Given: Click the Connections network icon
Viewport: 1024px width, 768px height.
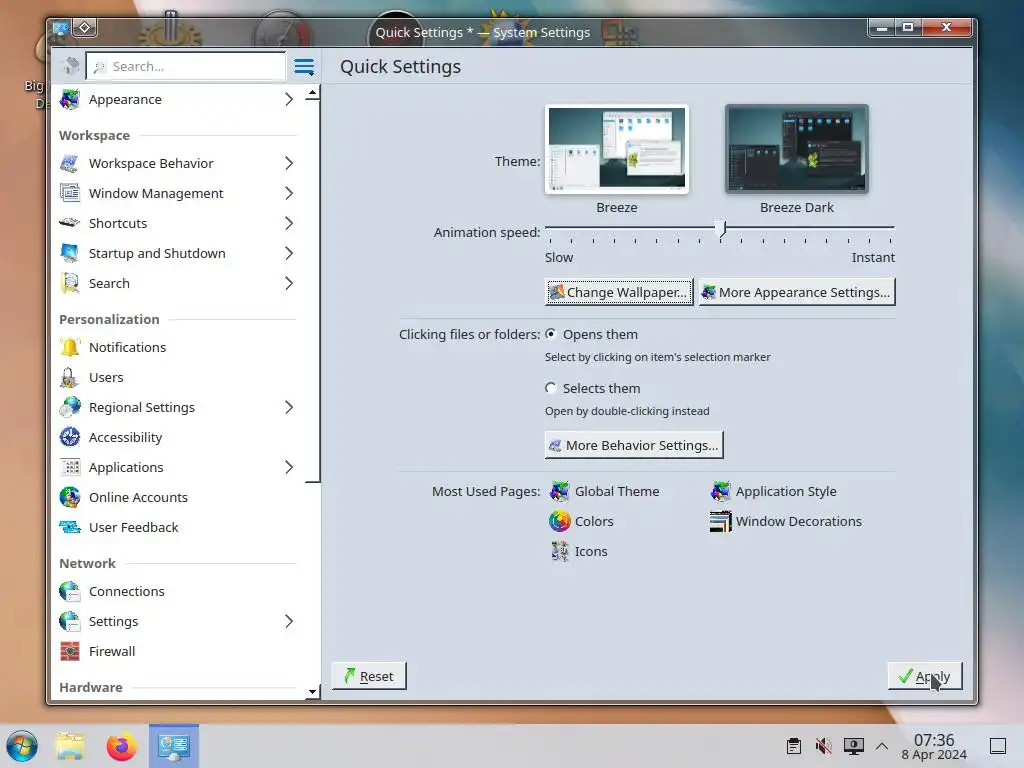Looking at the screenshot, I should pos(70,592).
